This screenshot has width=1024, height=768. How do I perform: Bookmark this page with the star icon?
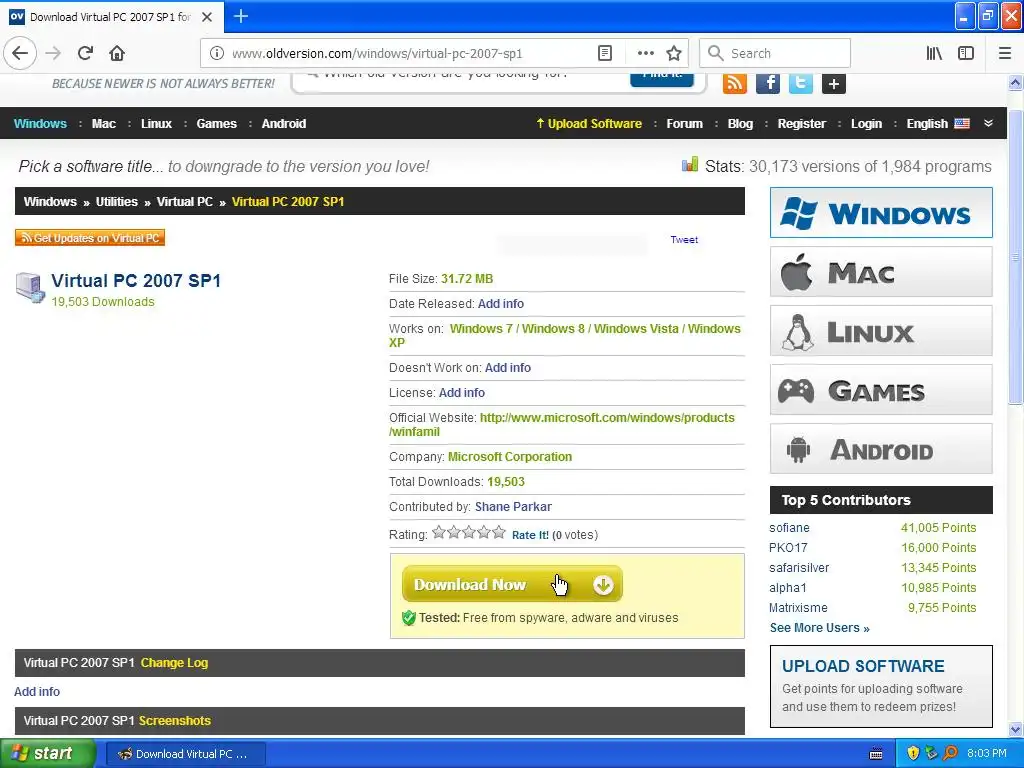pos(674,54)
